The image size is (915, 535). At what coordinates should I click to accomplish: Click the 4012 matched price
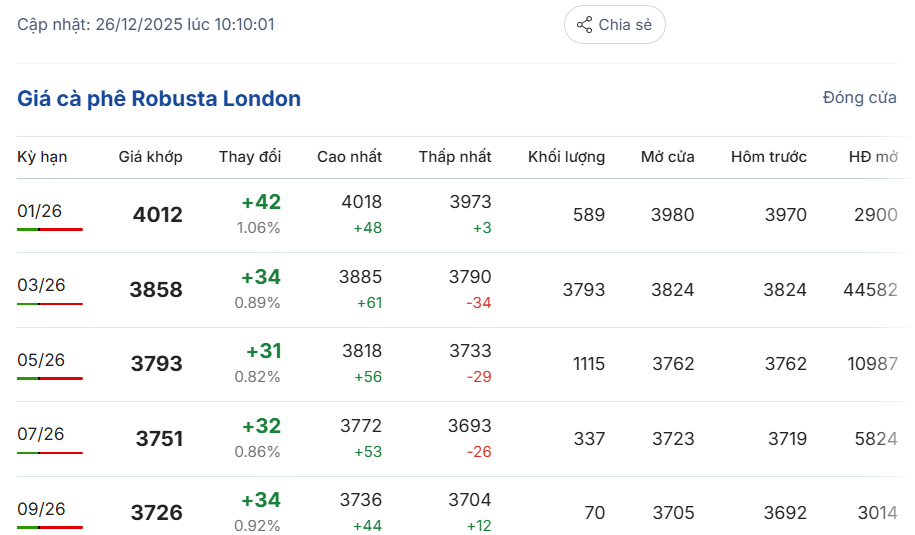(x=157, y=215)
